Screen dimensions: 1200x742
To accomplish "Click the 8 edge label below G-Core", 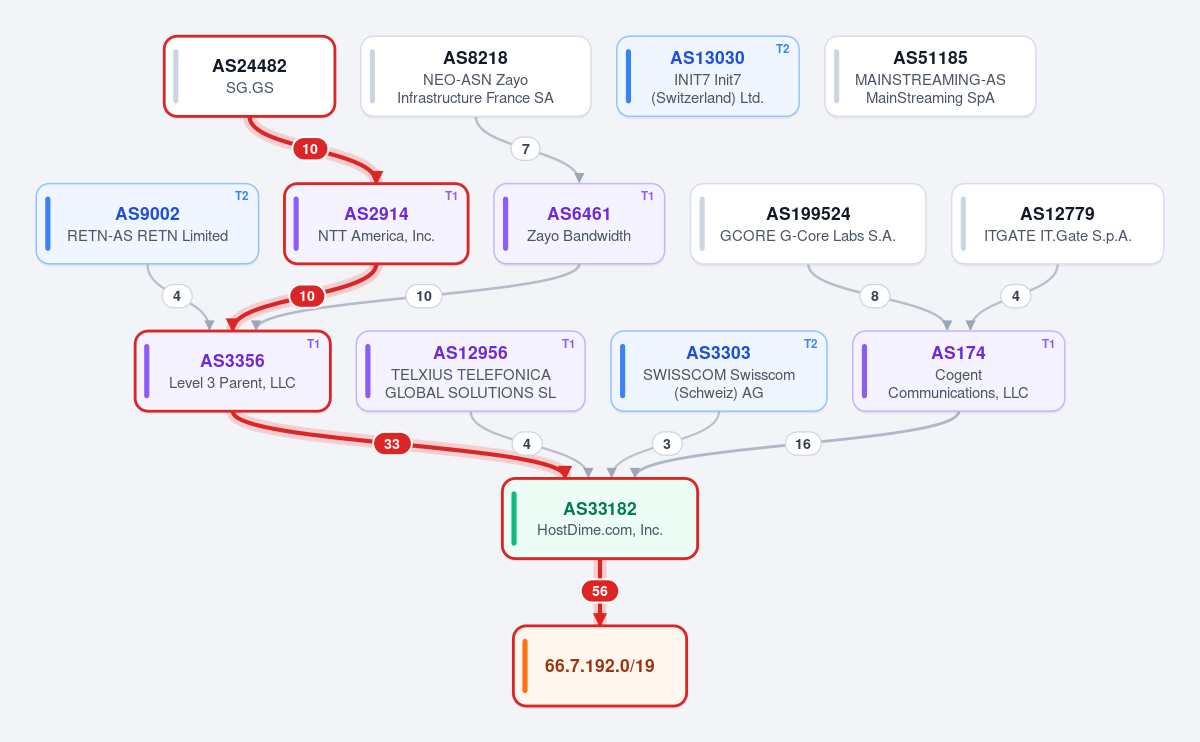I will [875, 296].
